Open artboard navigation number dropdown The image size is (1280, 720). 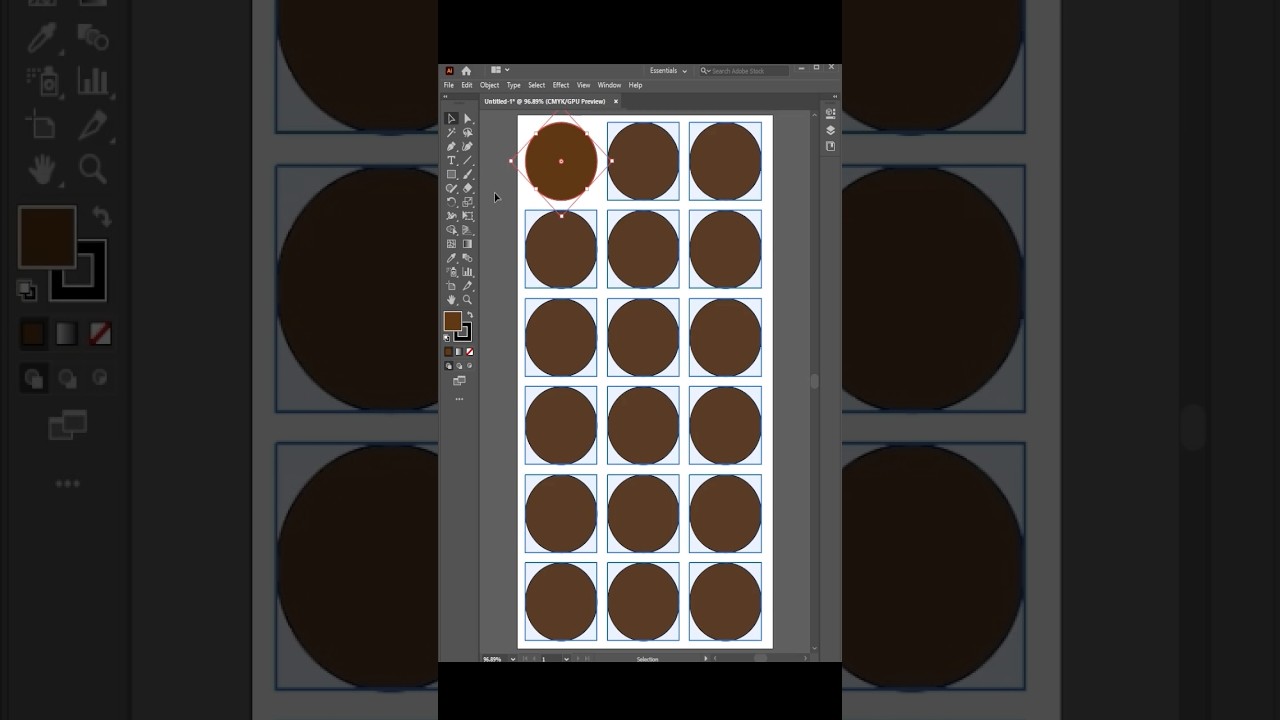[x=566, y=659]
